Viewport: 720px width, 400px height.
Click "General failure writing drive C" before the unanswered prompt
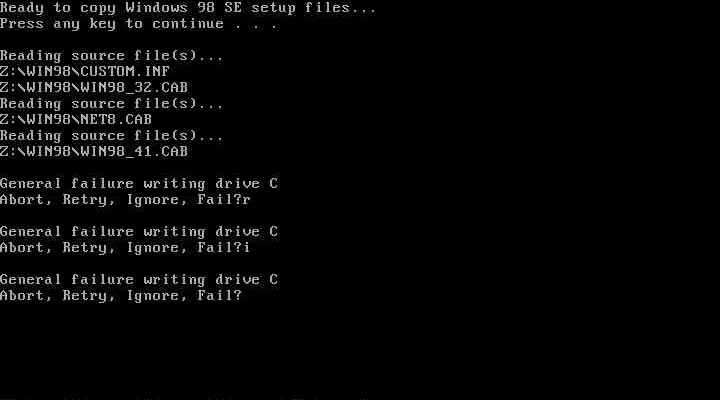tap(139, 280)
